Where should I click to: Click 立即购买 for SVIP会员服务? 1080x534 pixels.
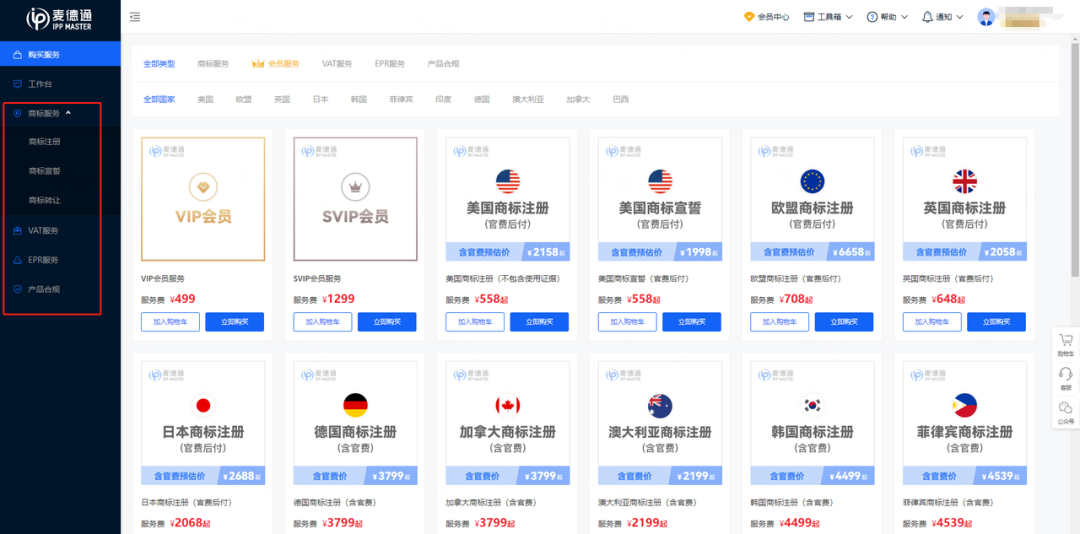pyautogui.click(x=387, y=322)
